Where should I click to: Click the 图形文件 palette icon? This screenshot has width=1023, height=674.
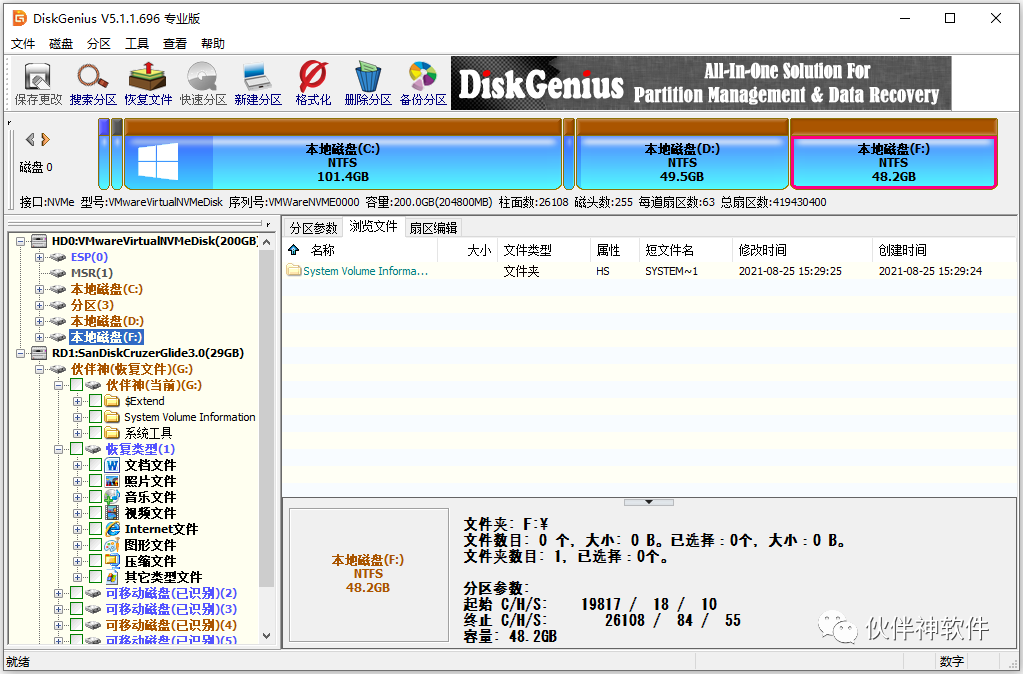point(112,545)
